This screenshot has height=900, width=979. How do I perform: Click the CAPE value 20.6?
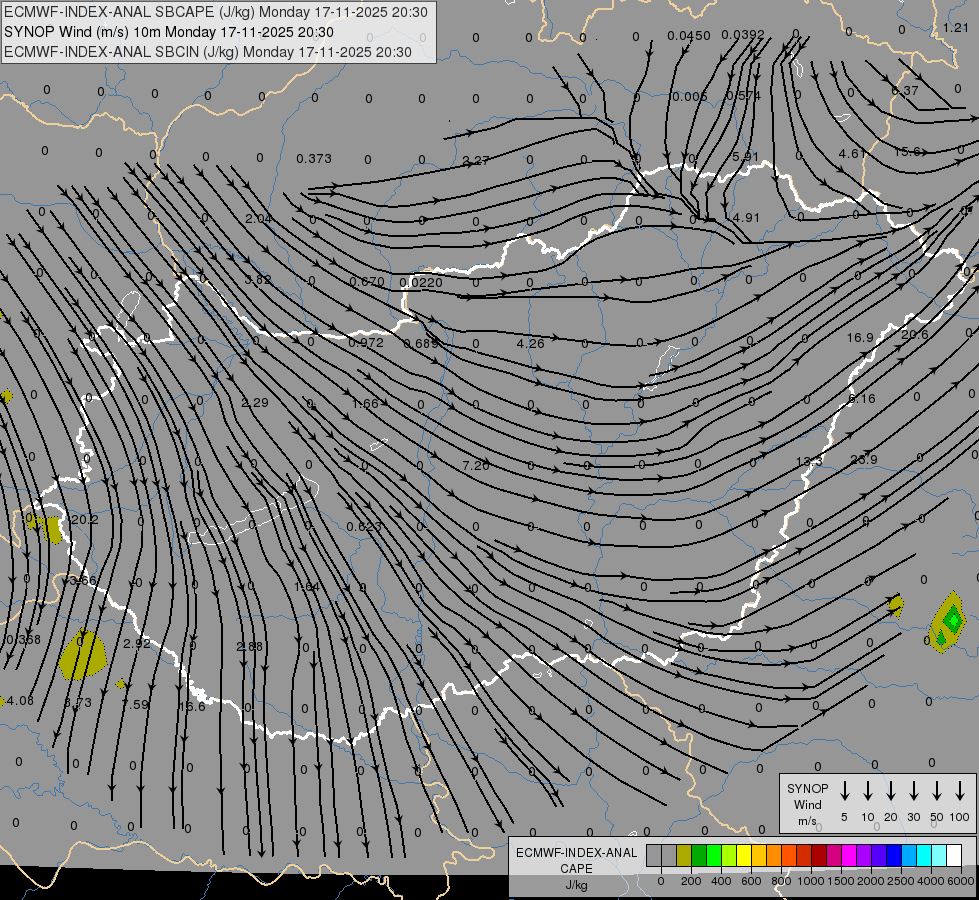[915, 335]
